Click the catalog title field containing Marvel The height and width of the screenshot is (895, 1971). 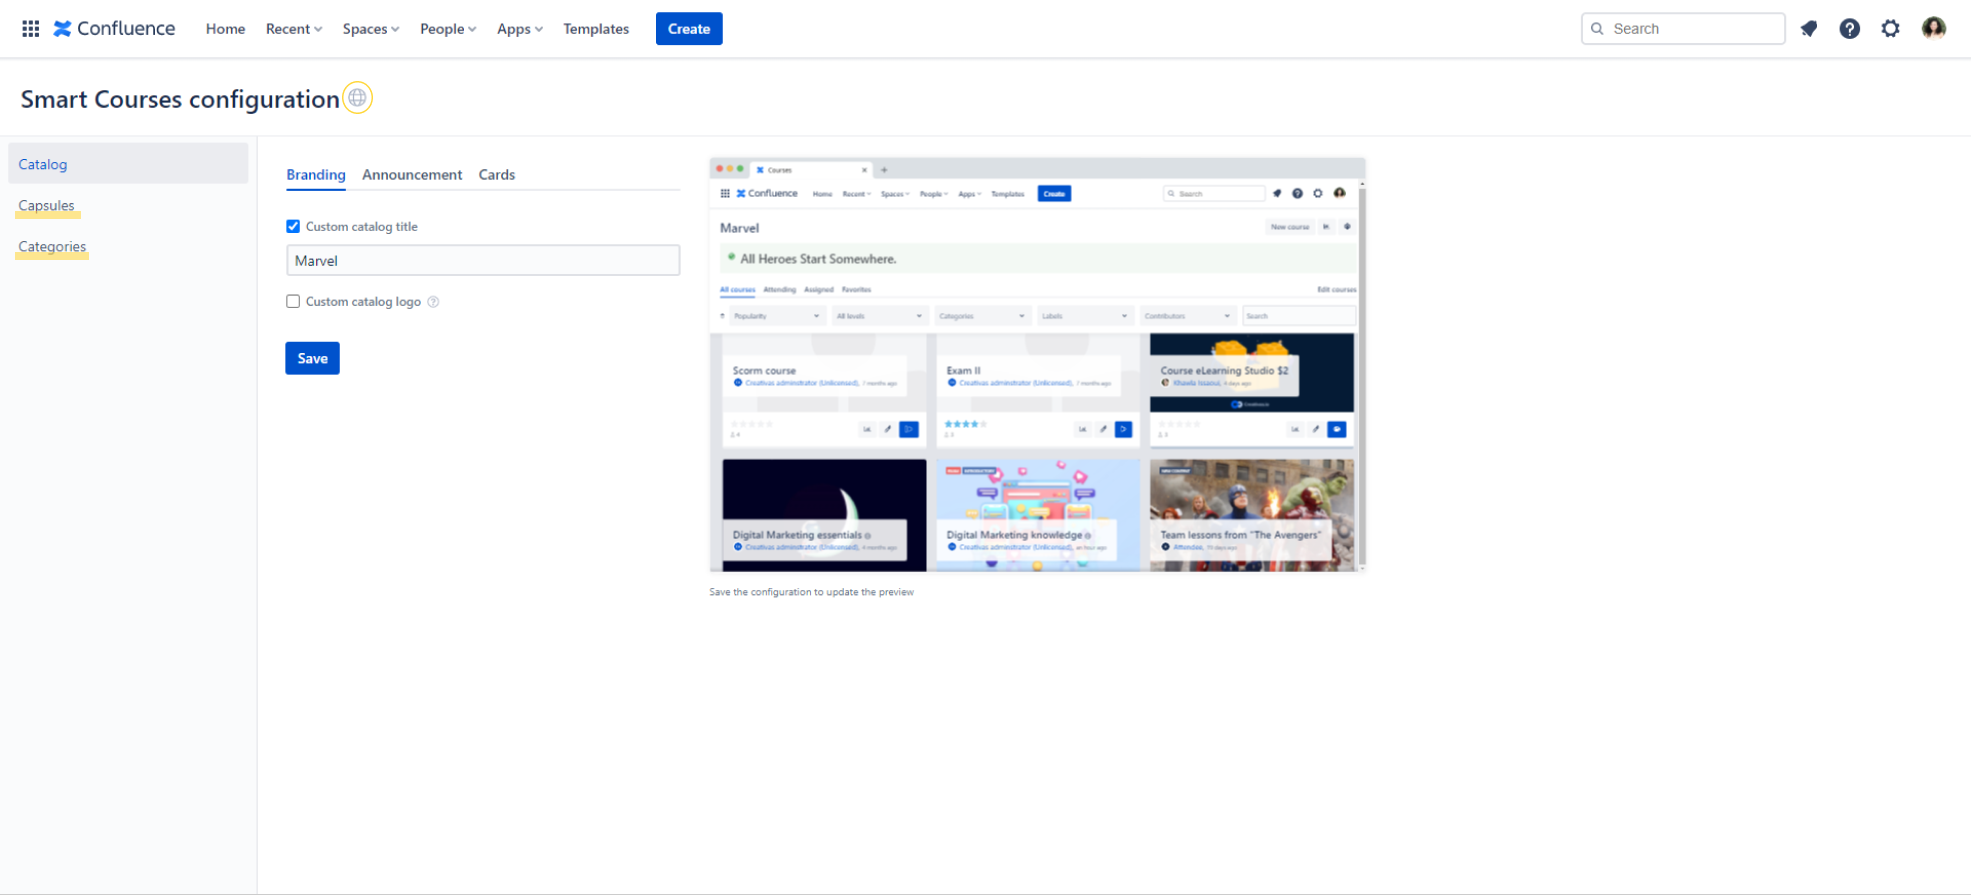[483, 261]
